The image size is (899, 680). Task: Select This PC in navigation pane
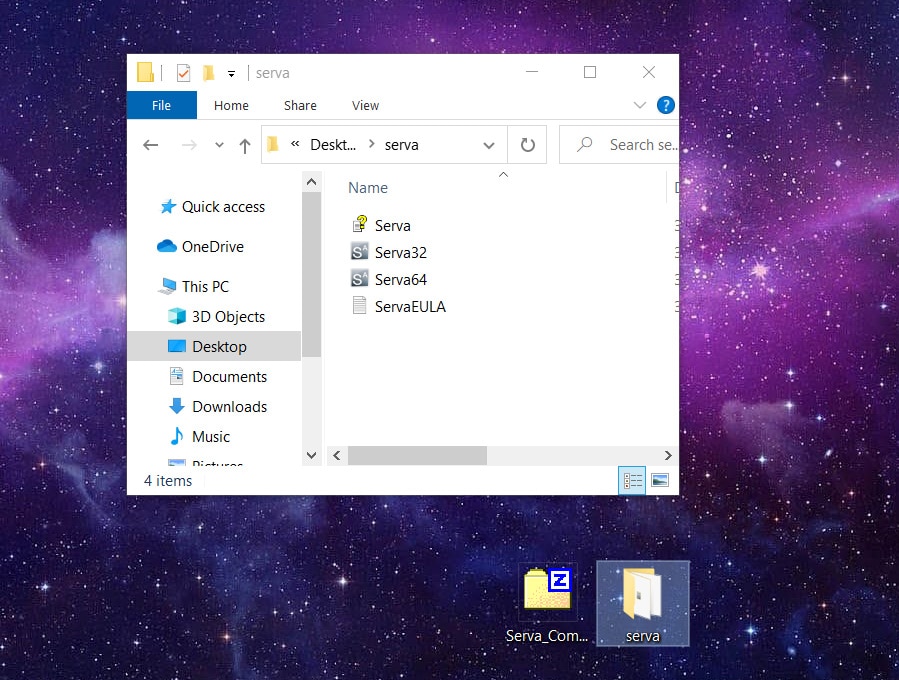point(193,286)
